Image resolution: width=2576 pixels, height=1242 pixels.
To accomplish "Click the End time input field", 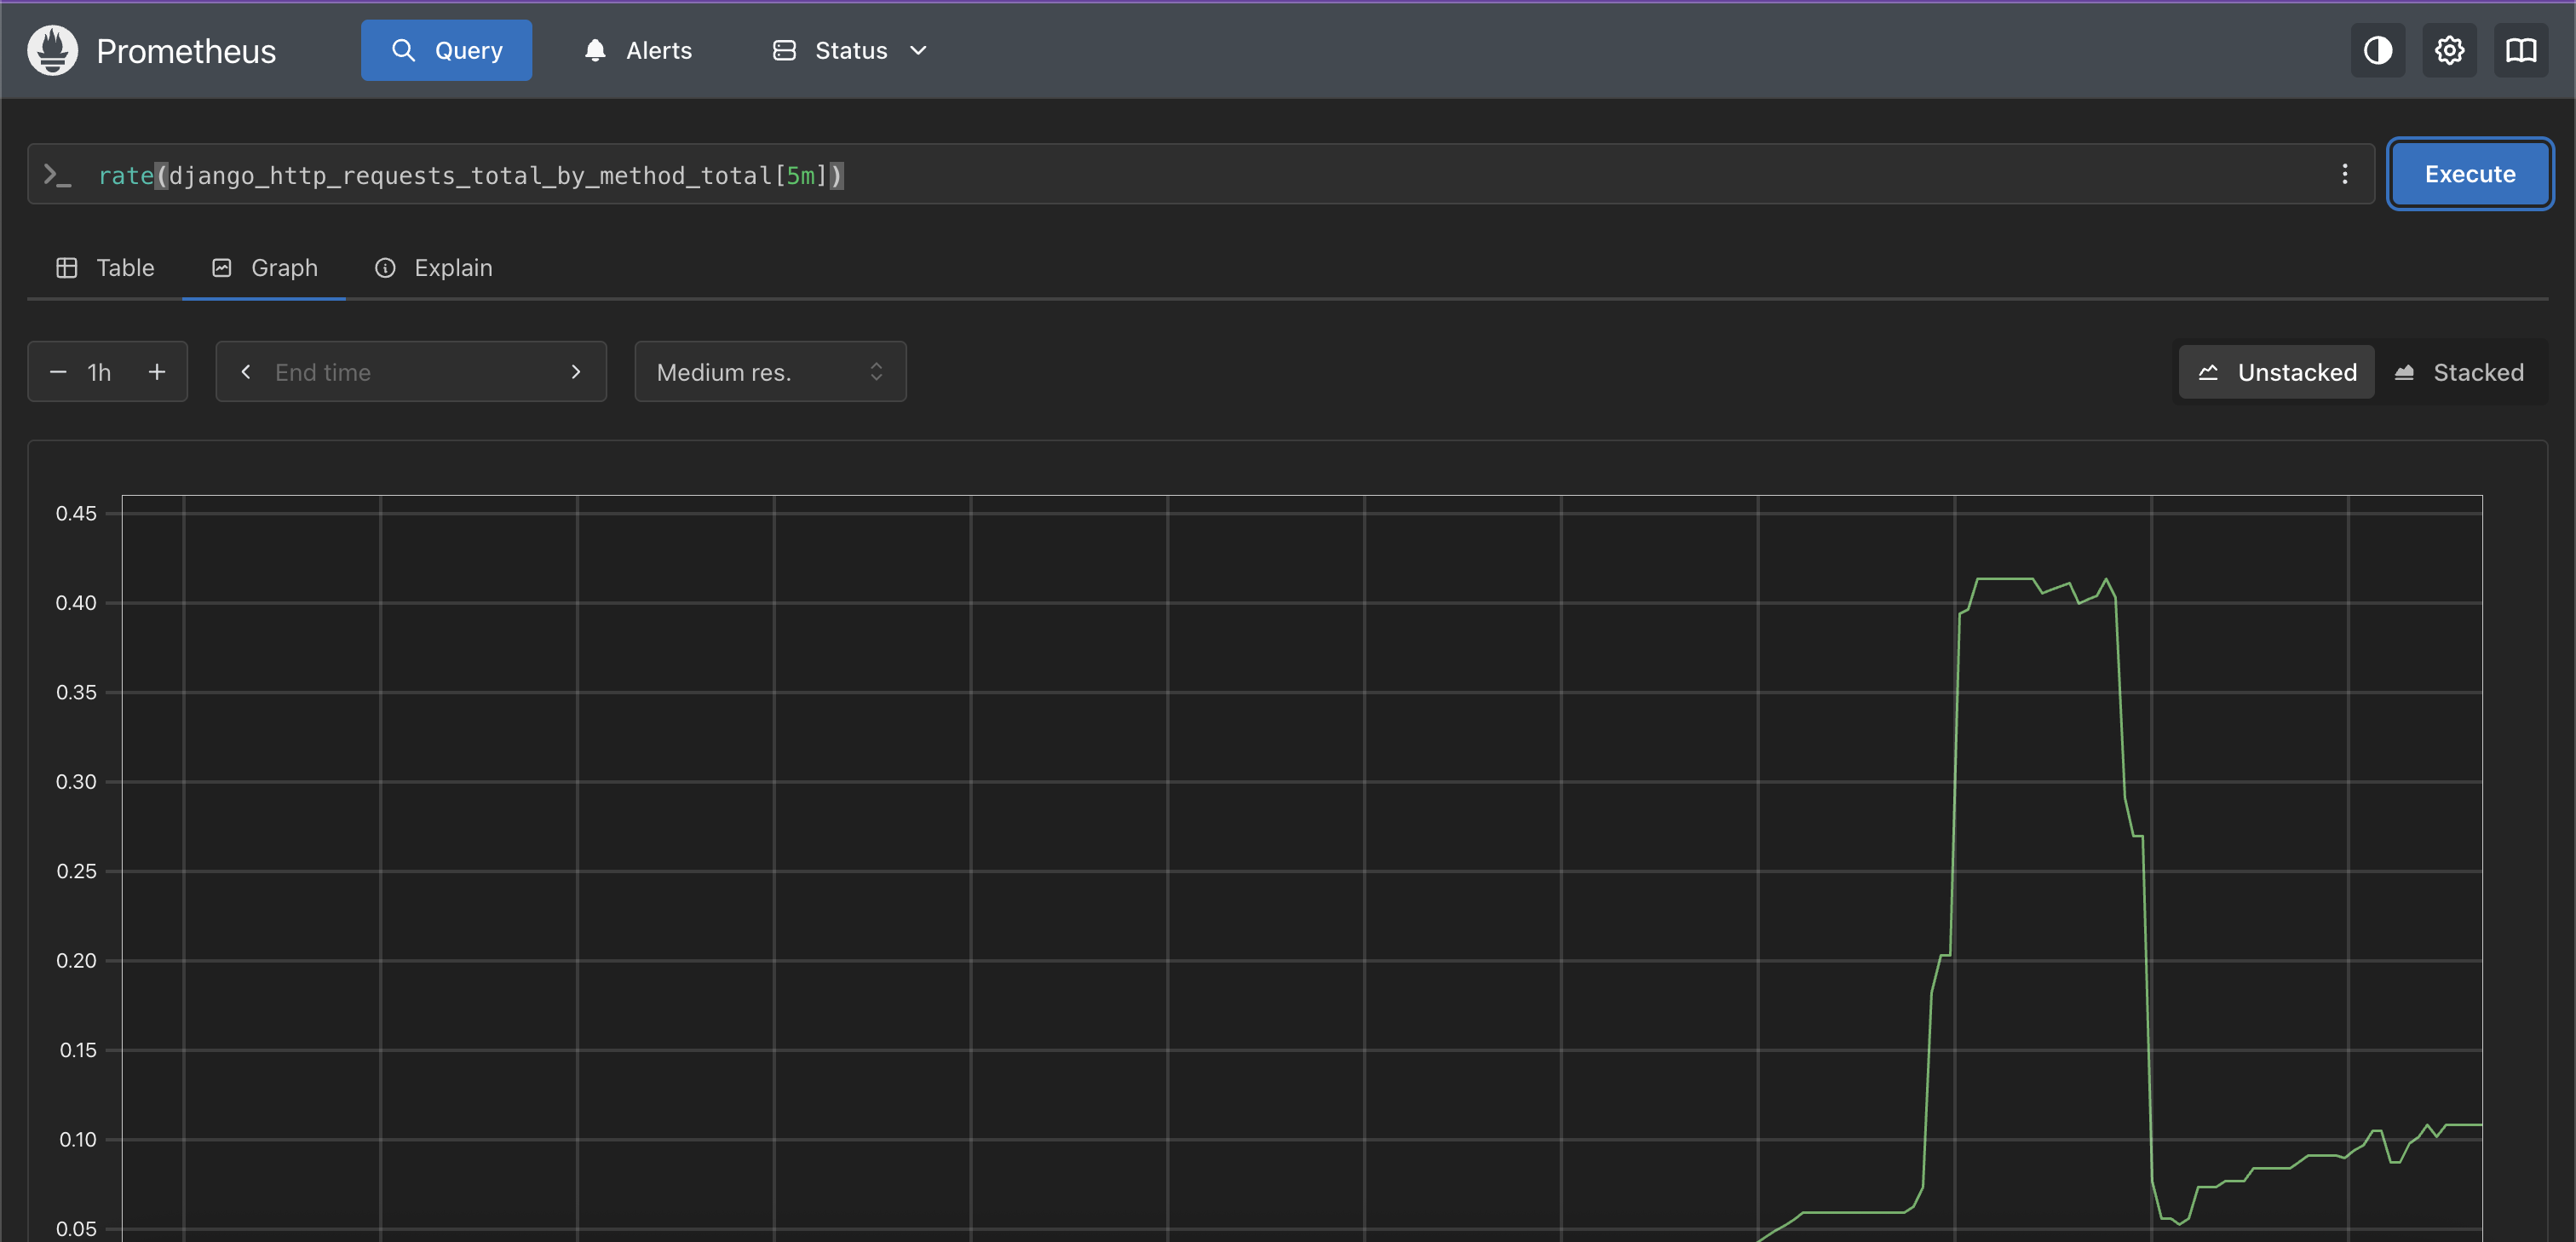I will (410, 371).
